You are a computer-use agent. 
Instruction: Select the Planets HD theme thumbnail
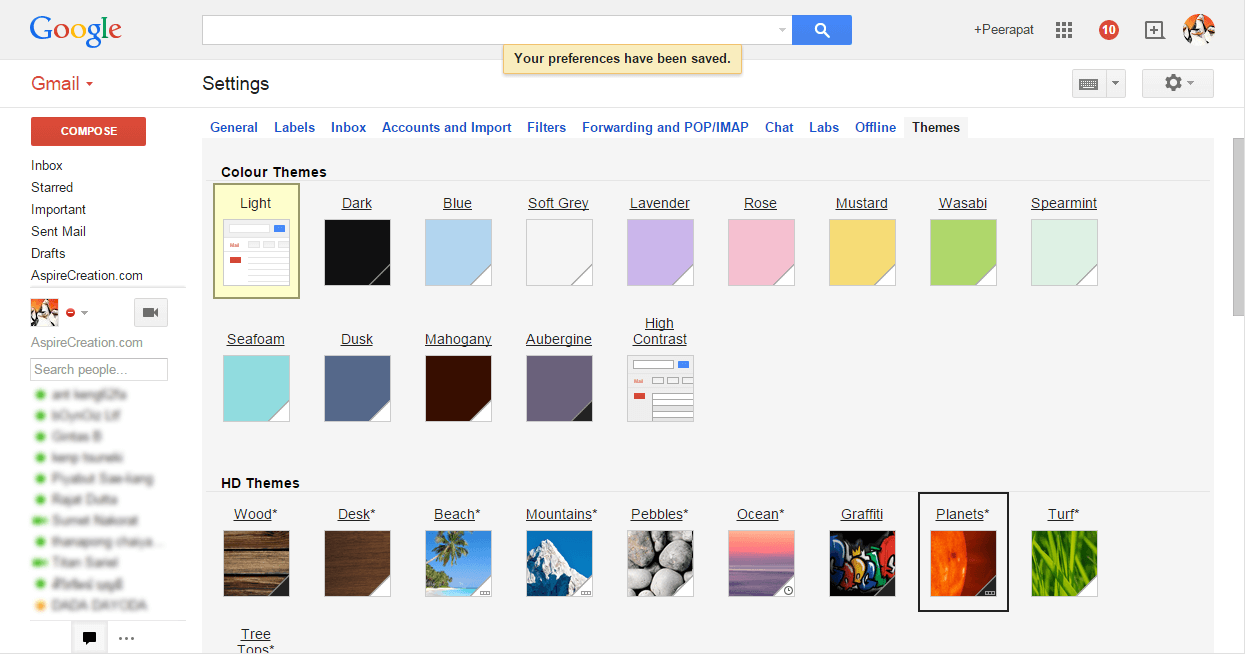click(x=963, y=563)
